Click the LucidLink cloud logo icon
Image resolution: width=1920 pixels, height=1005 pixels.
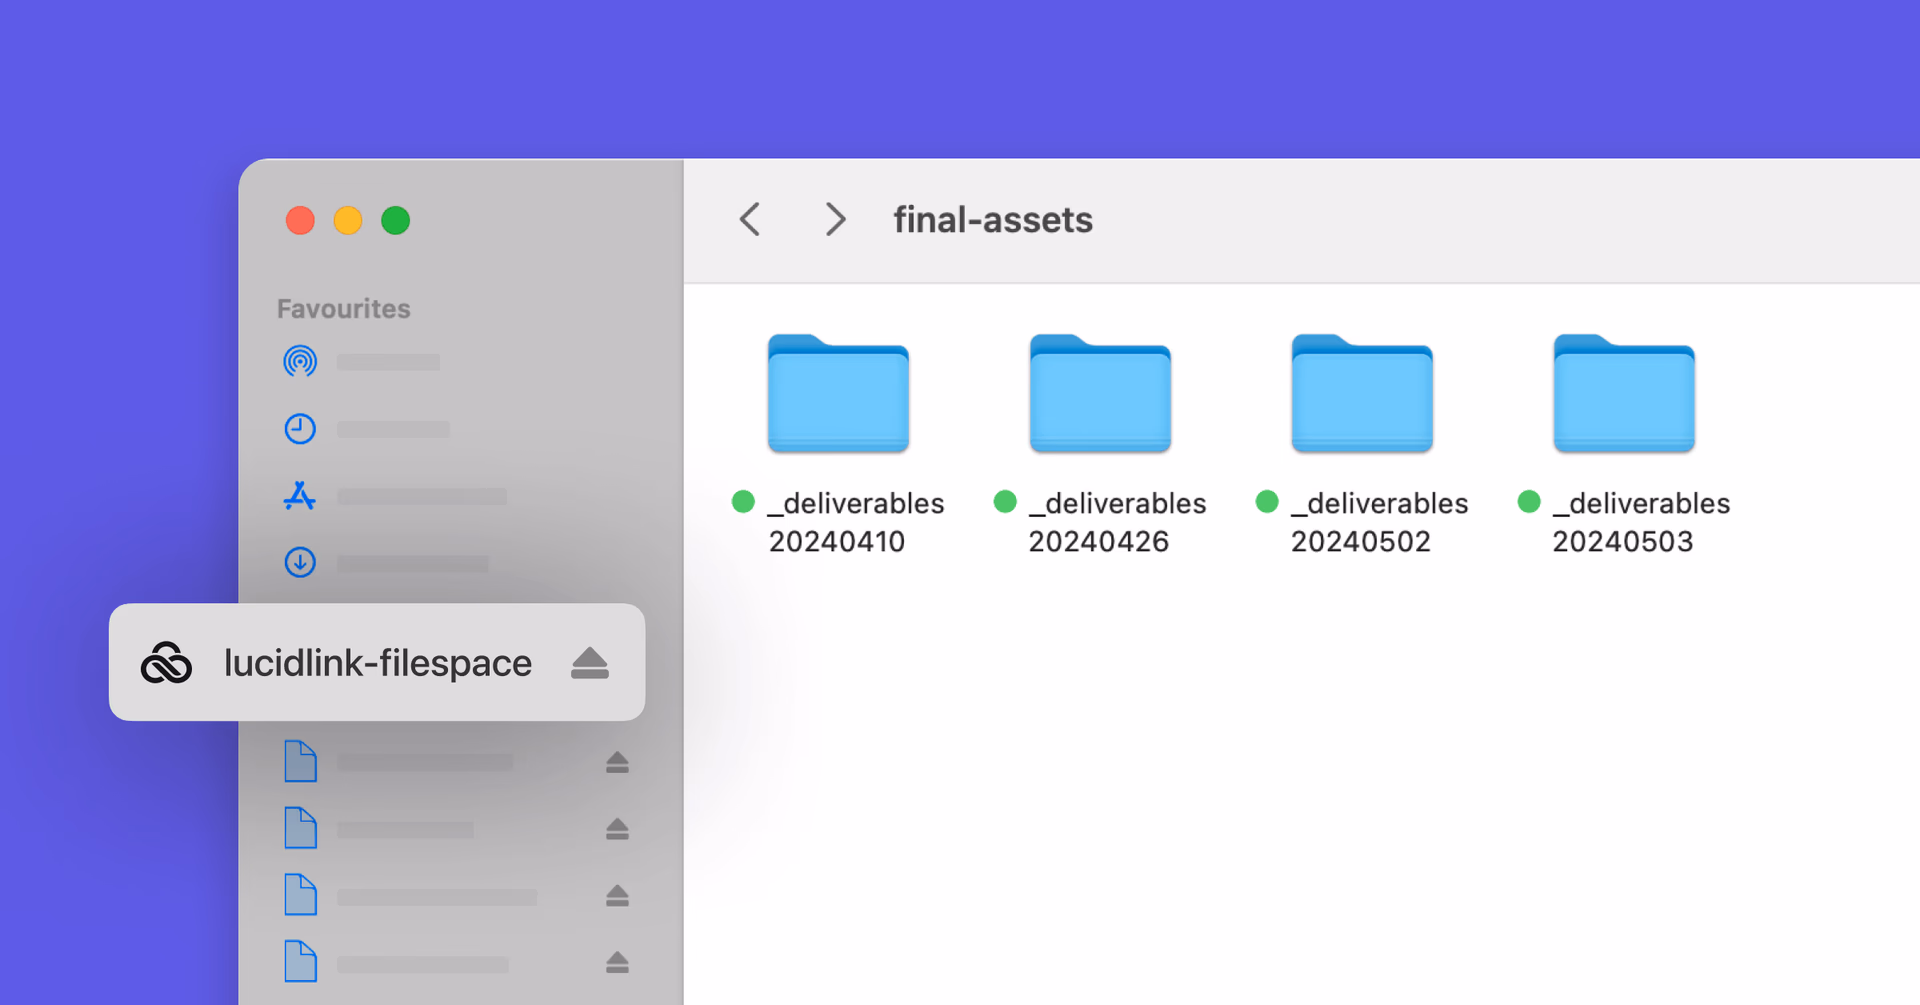pyautogui.click(x=166, y=662)
